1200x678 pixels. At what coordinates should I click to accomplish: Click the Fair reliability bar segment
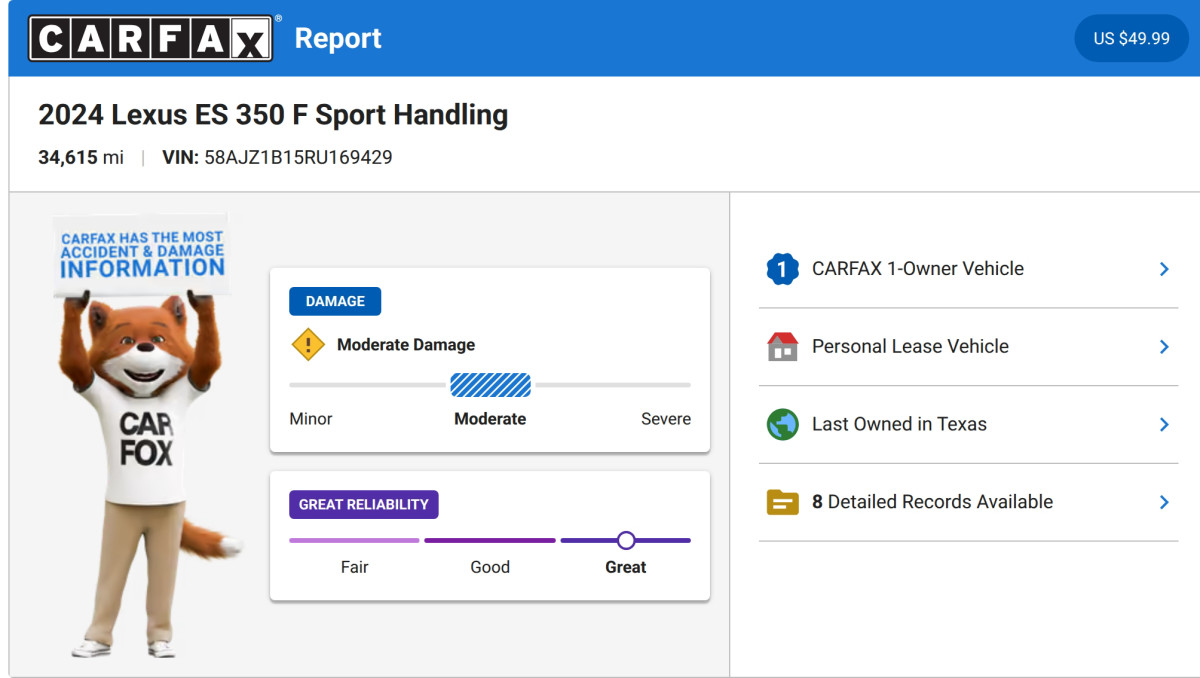tap(354, 540)
